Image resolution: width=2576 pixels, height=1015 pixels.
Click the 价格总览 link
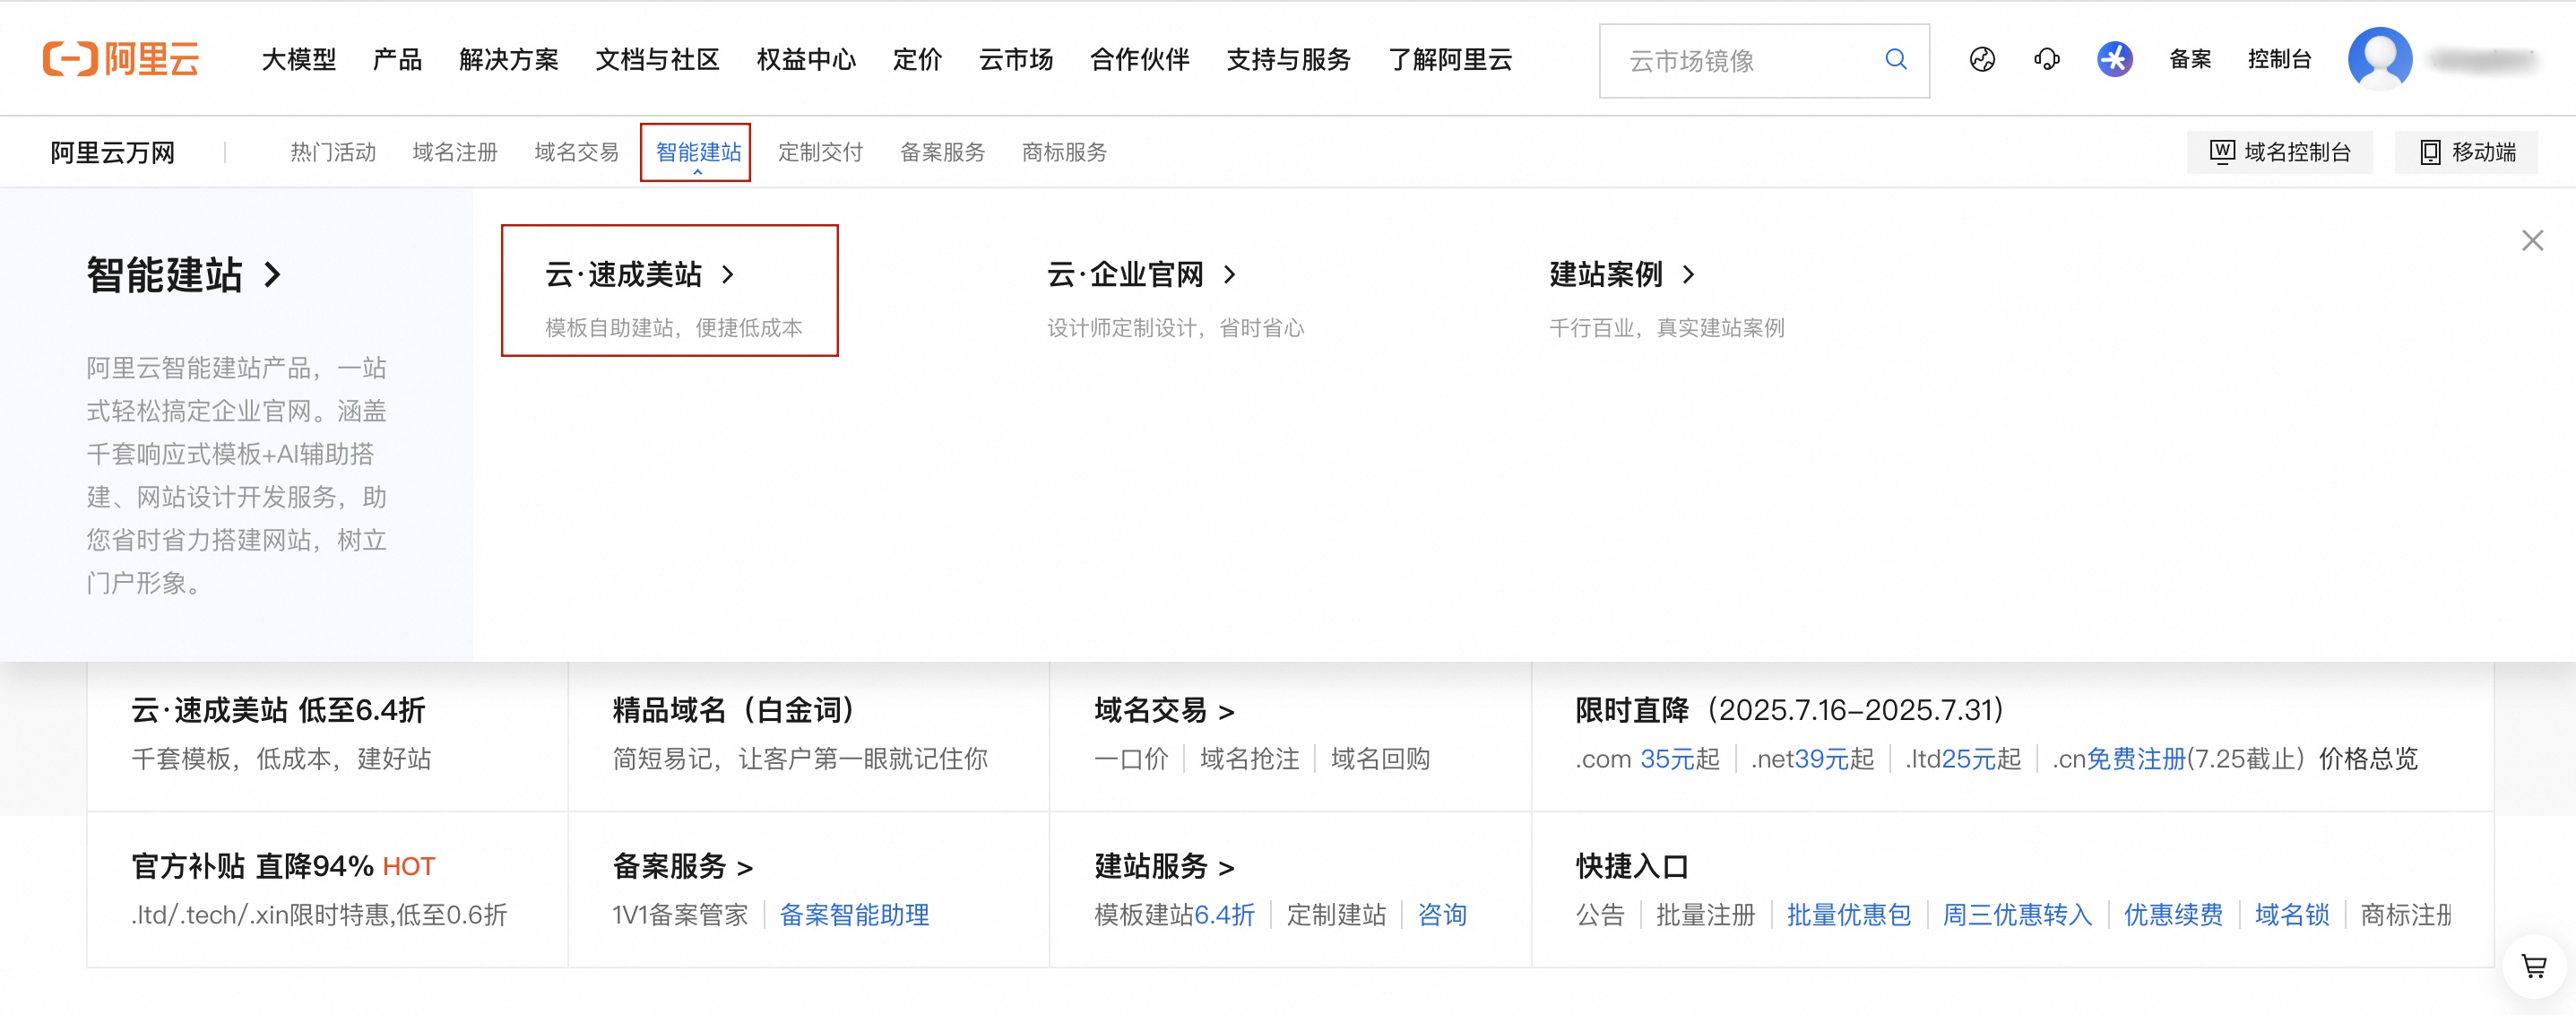click(2368, 759)
